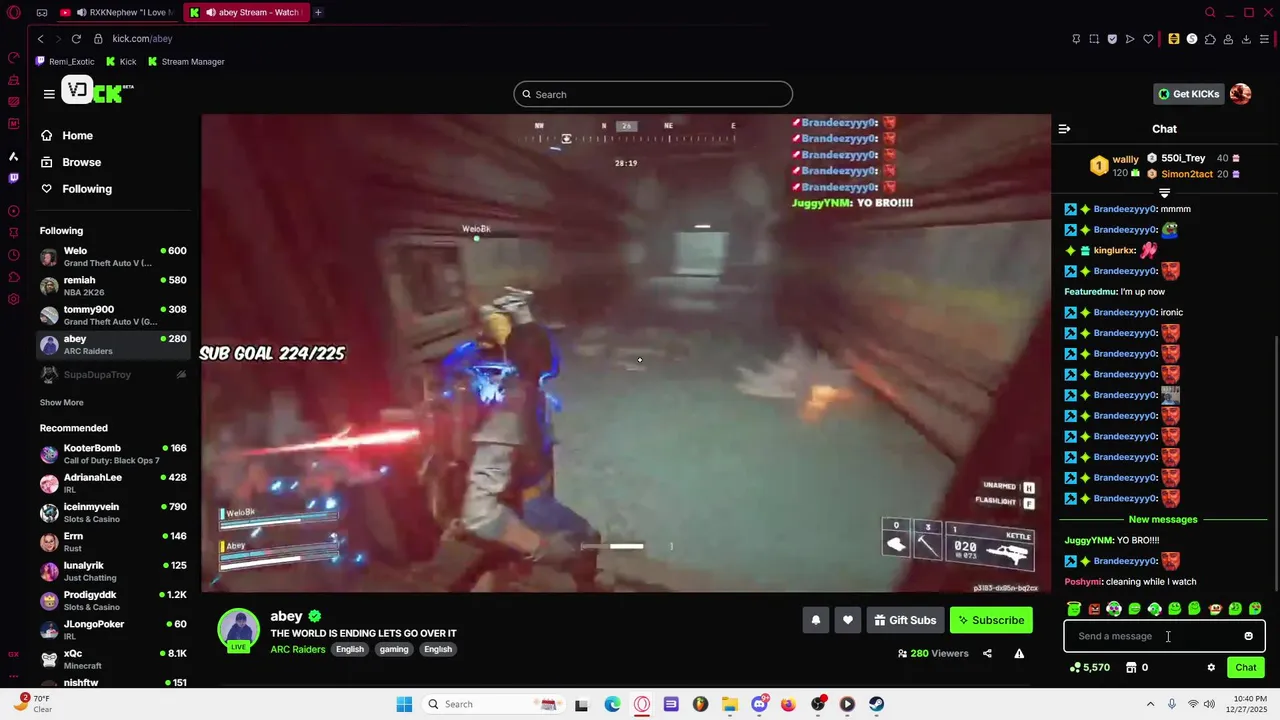Image resolution: width=1280 pixels, height=720 pixels.
Task: Click the red angry emote in quick bar
Action: pyautogui.click(x=1094, y=608)
